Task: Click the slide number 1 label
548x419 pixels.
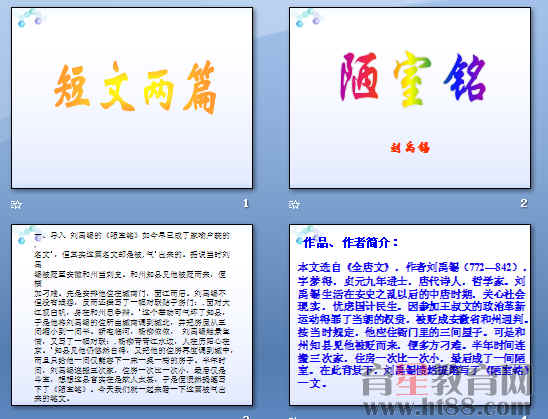Action: pos(246,203)
